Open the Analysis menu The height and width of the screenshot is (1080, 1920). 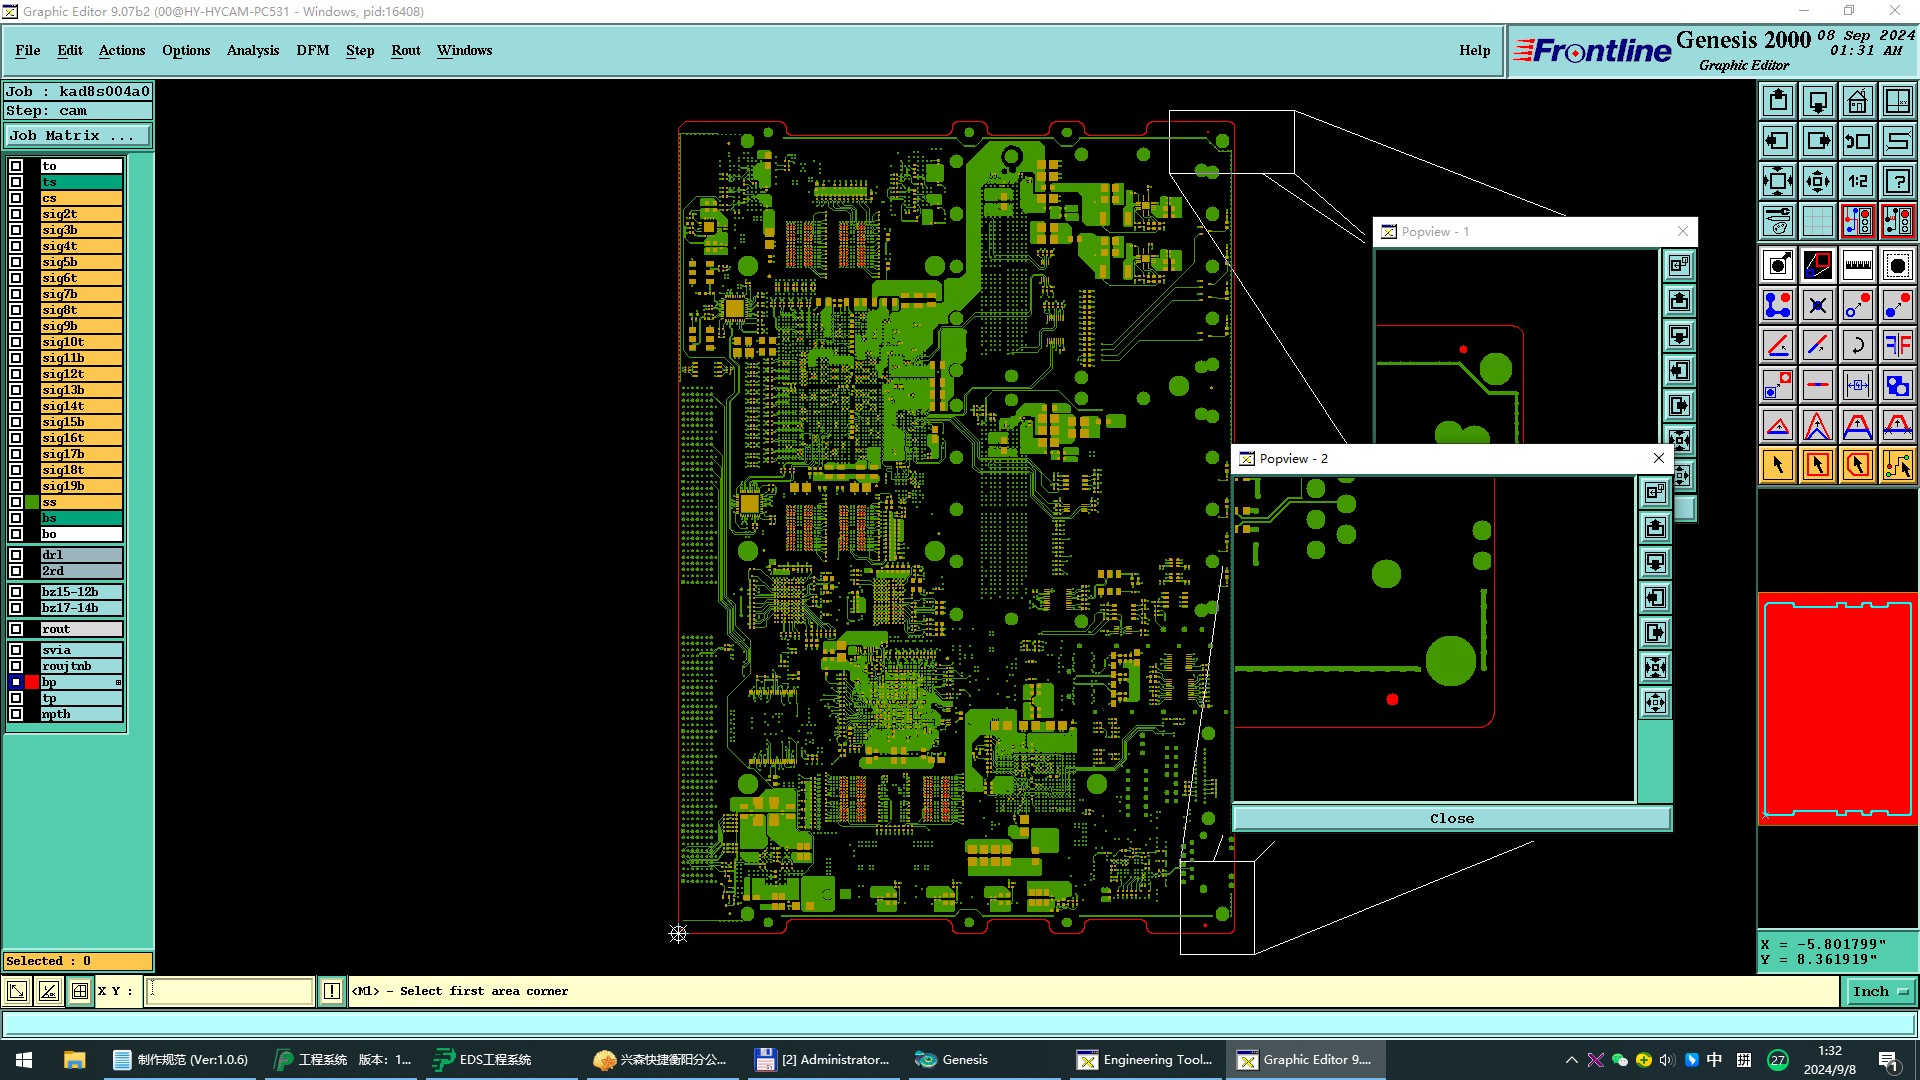252,50
